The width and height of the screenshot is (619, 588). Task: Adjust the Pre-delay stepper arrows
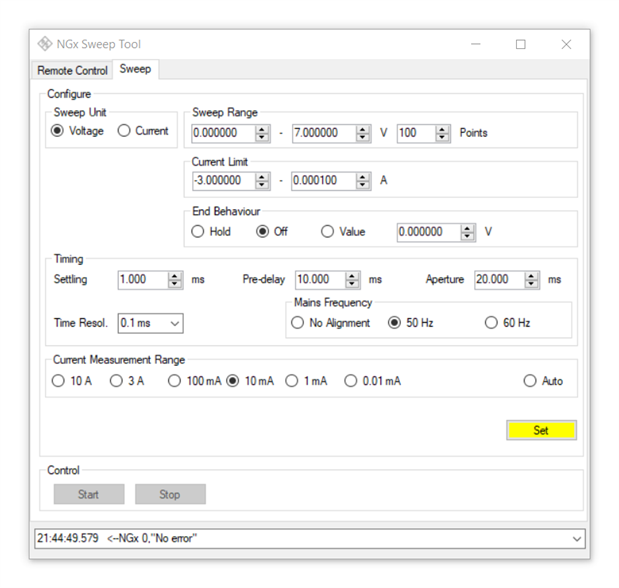click(352, 280)
